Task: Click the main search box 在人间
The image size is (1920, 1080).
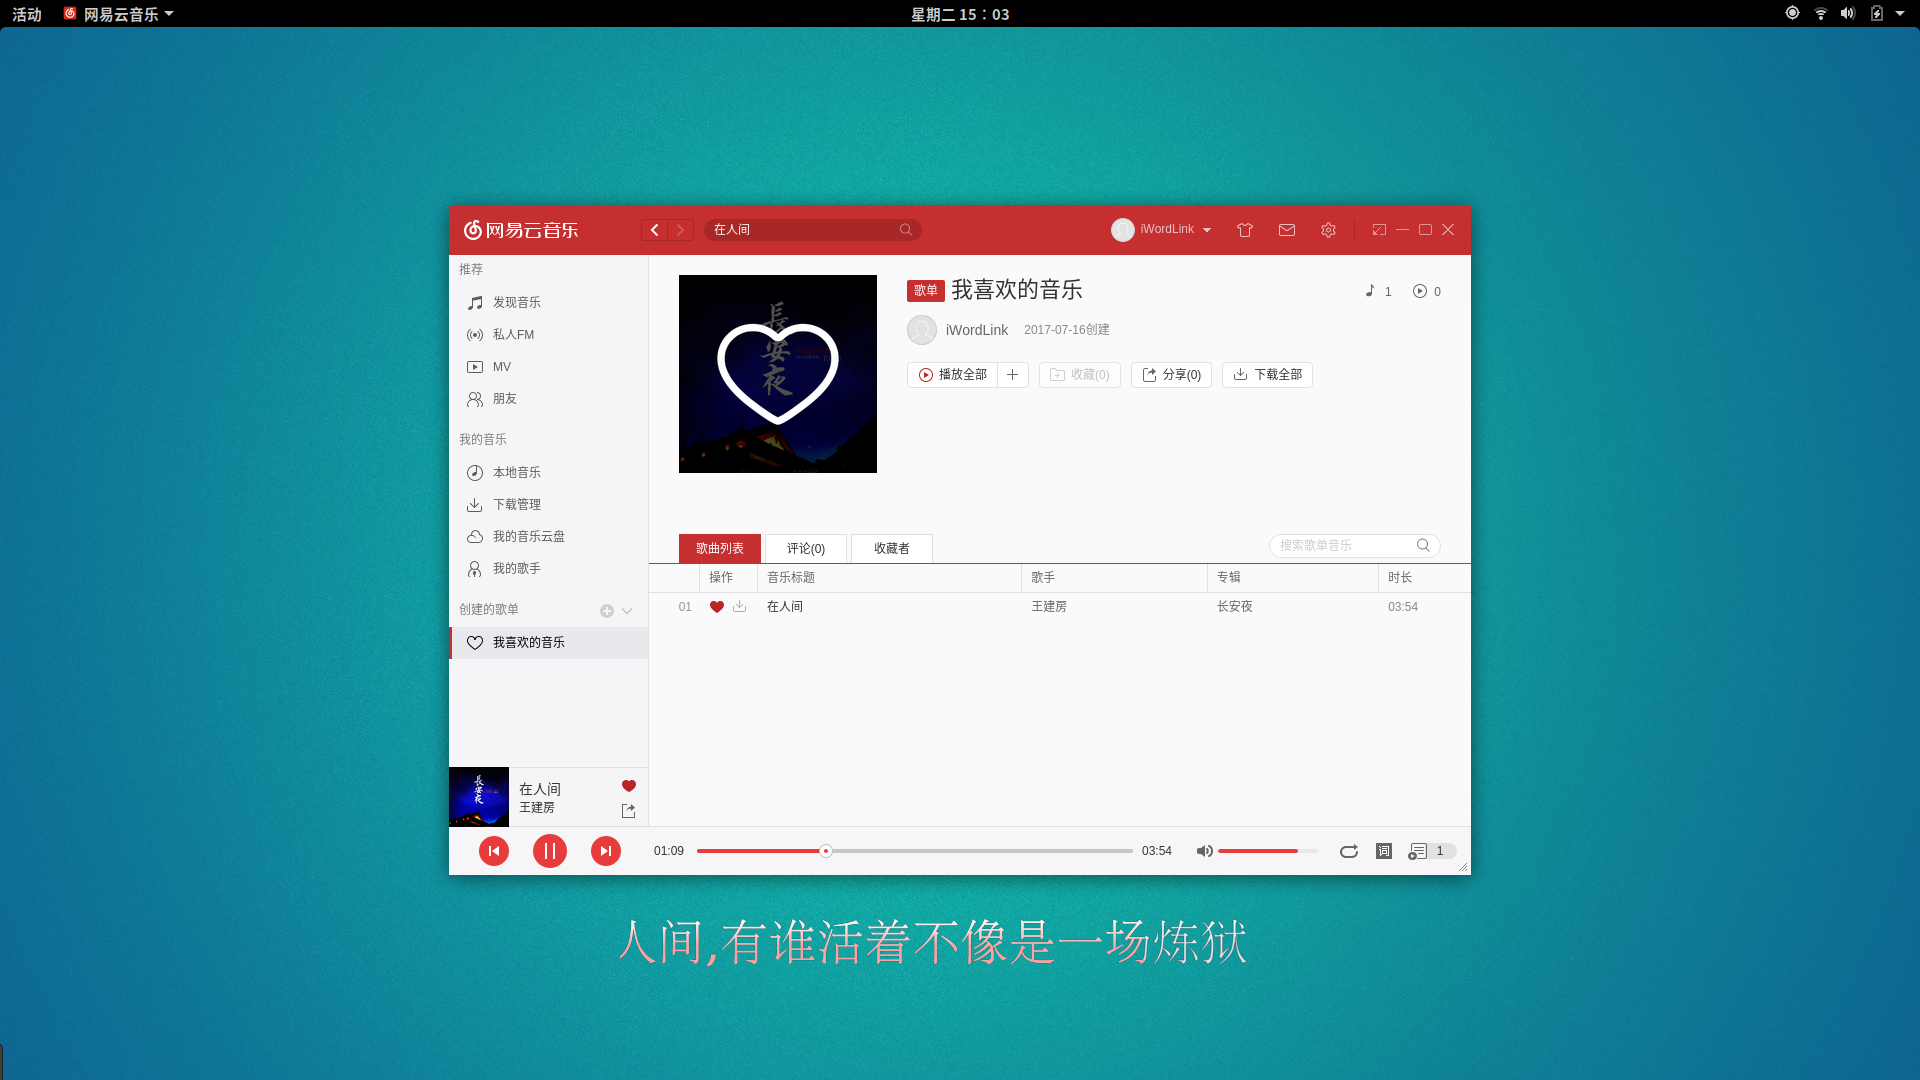Action: pos(812,230)
